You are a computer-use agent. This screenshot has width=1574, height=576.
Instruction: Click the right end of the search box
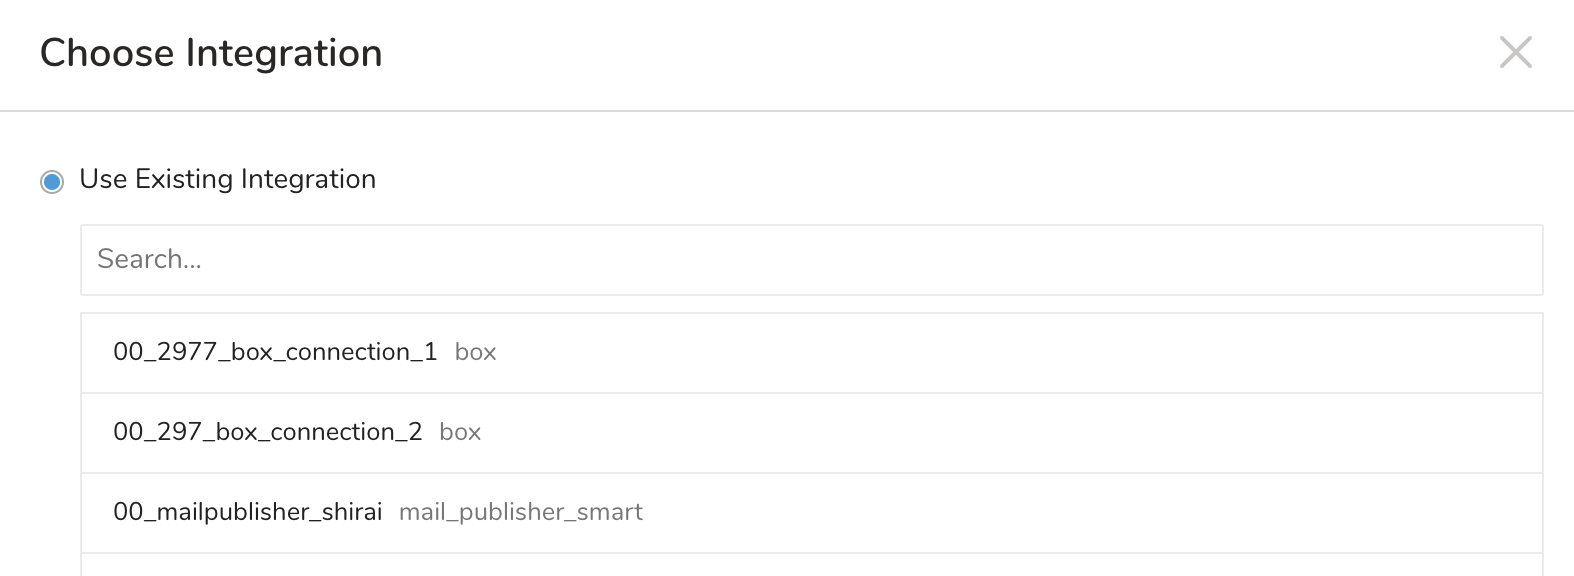pyautogui.click(x=1500, y=260)
